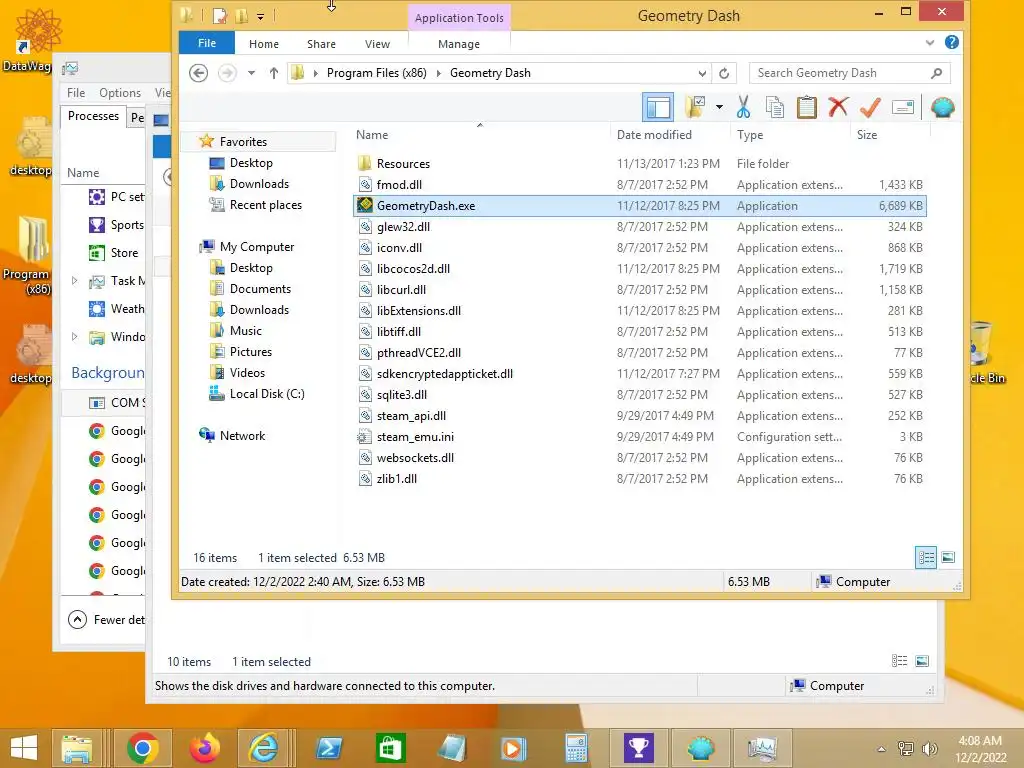Image resolution: width=1024 pixels, height=768 pixels.
Task: Expand the folder options dropdown arrow
Action: (719, 107)
